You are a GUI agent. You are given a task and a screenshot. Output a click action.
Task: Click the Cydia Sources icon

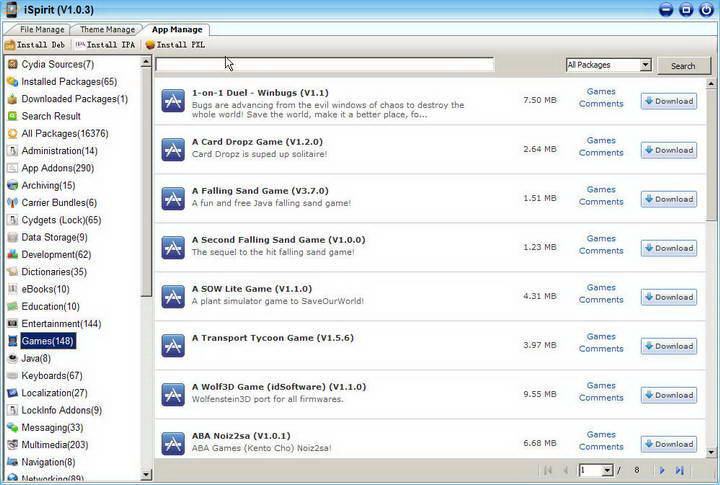pos(12,64)
